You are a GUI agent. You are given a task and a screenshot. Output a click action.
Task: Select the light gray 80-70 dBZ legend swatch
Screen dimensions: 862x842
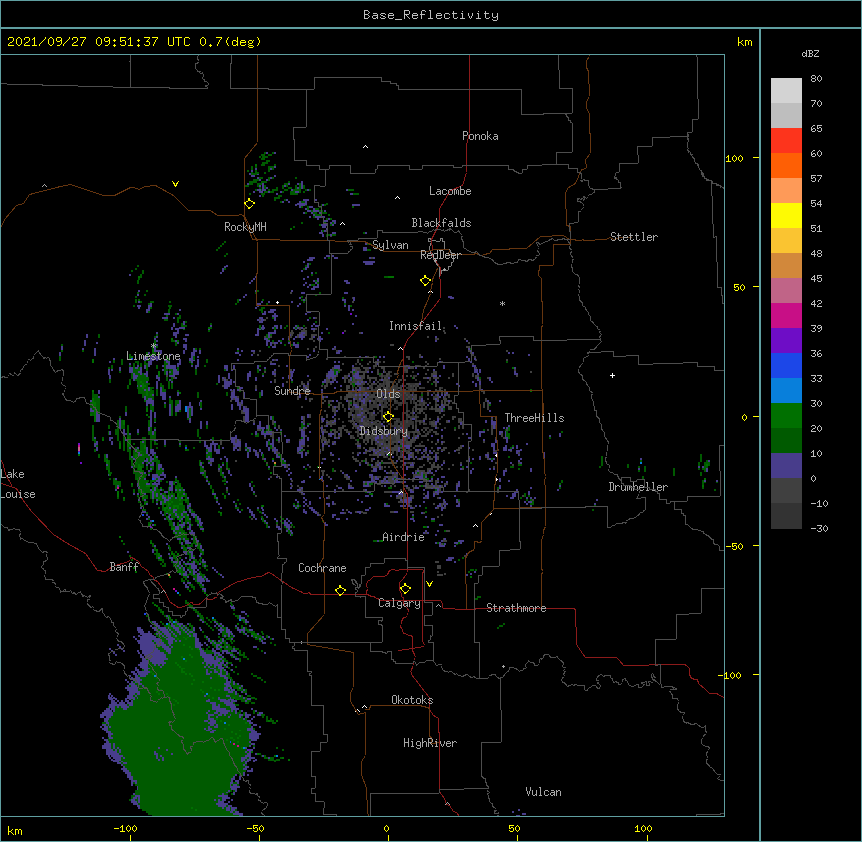(786, 91)
